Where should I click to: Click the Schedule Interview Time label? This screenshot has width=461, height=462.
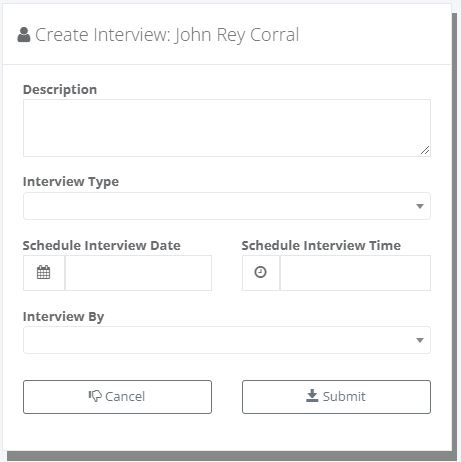pyautogui.click(x=321, y=246)
